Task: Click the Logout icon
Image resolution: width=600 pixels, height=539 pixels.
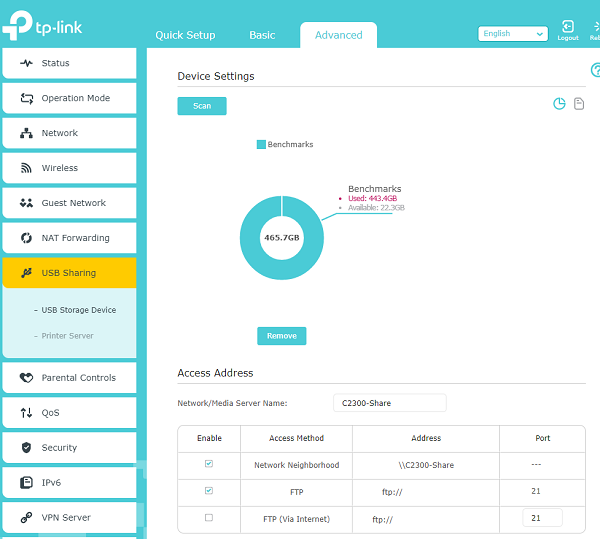Action: point(567,29)
